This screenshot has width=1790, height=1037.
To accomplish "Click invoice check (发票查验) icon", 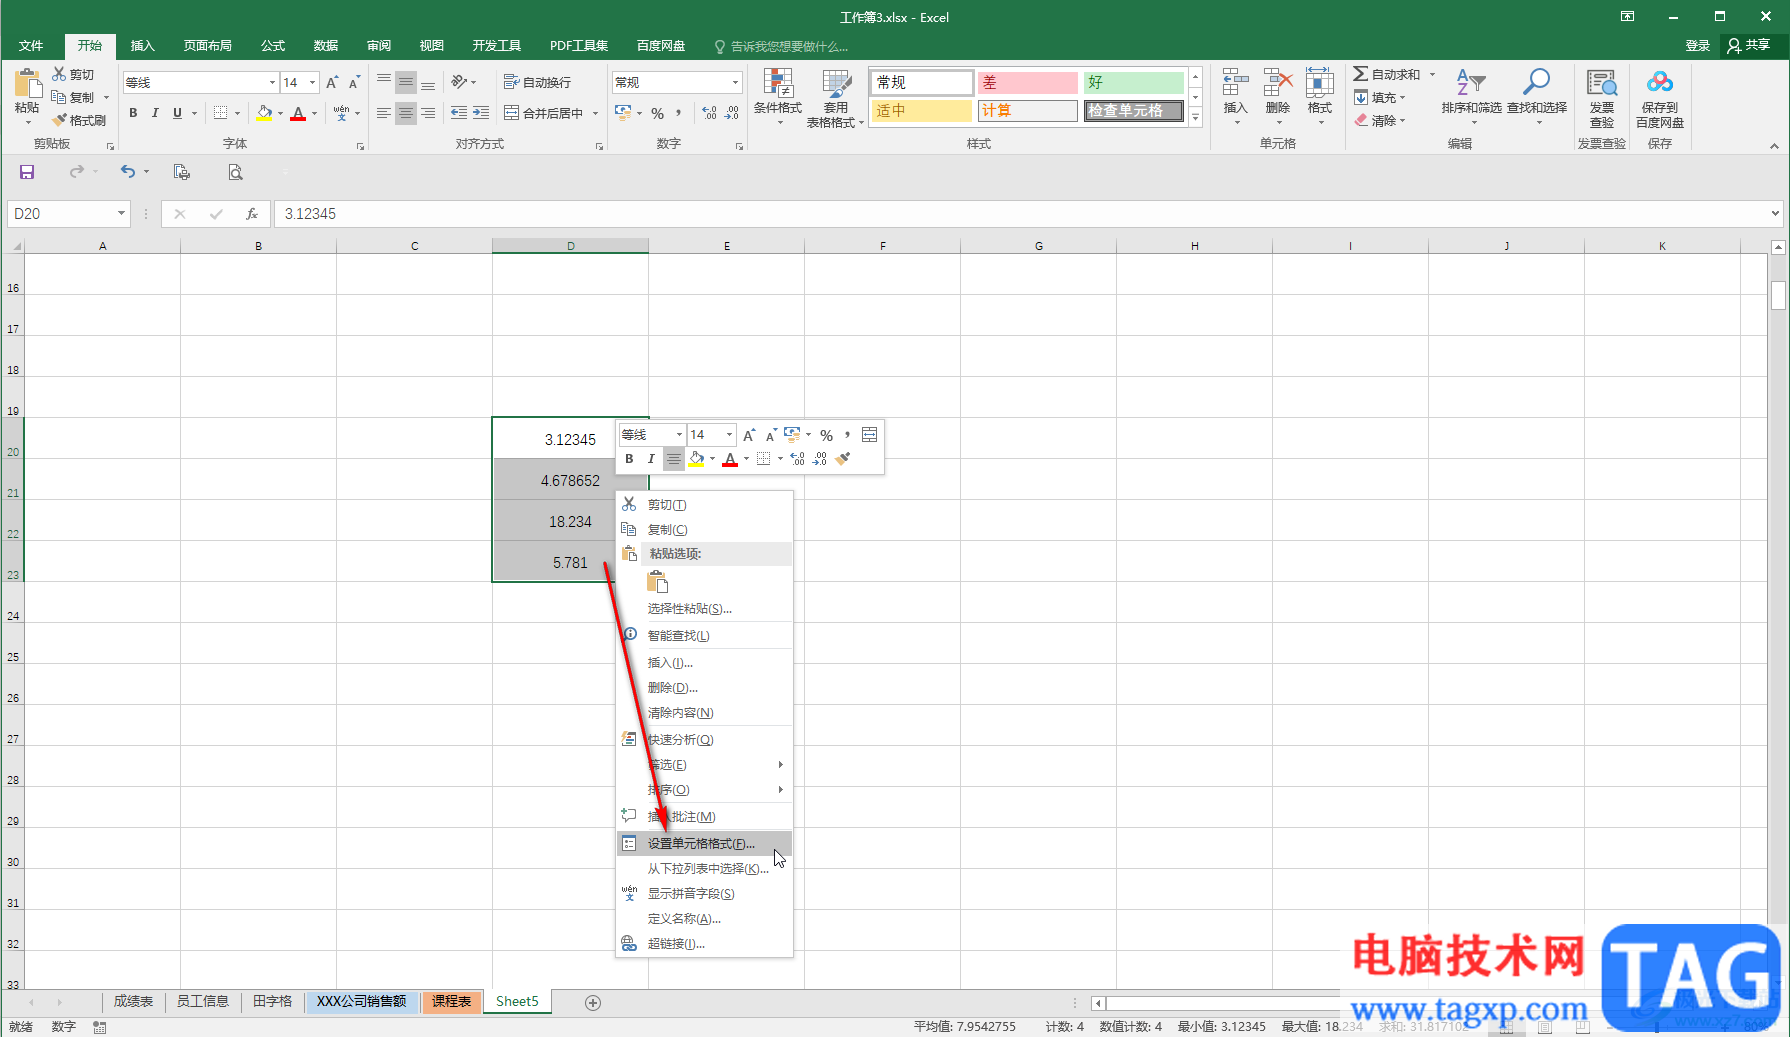I will 1602,83.
